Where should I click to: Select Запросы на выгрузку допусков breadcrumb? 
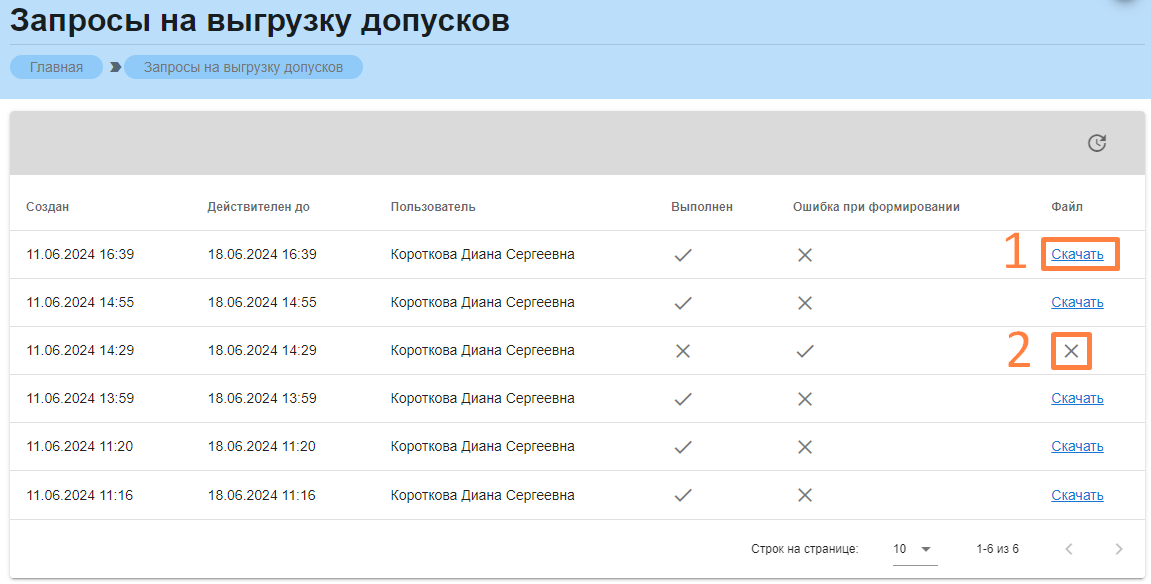pos(243,67)
